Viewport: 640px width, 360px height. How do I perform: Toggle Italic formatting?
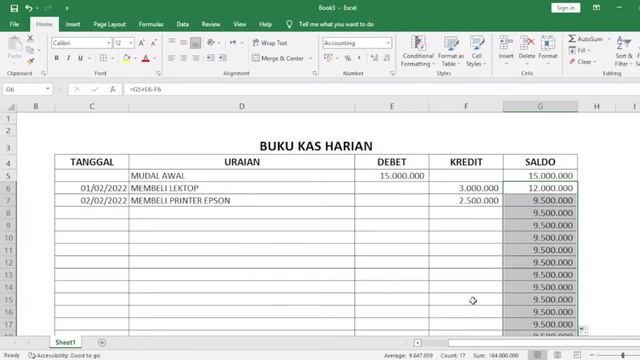[69, 58]
